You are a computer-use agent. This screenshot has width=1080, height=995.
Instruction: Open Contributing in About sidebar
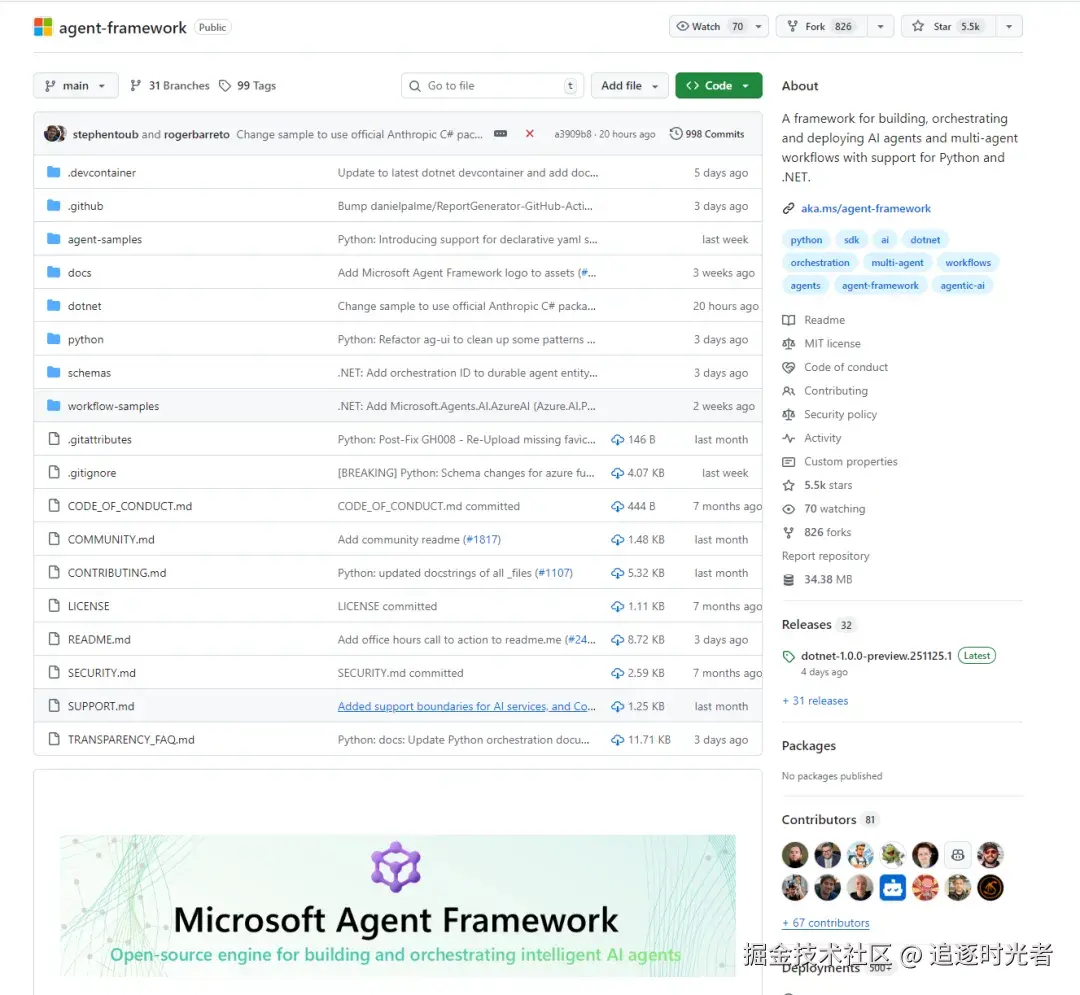(835, 390)
